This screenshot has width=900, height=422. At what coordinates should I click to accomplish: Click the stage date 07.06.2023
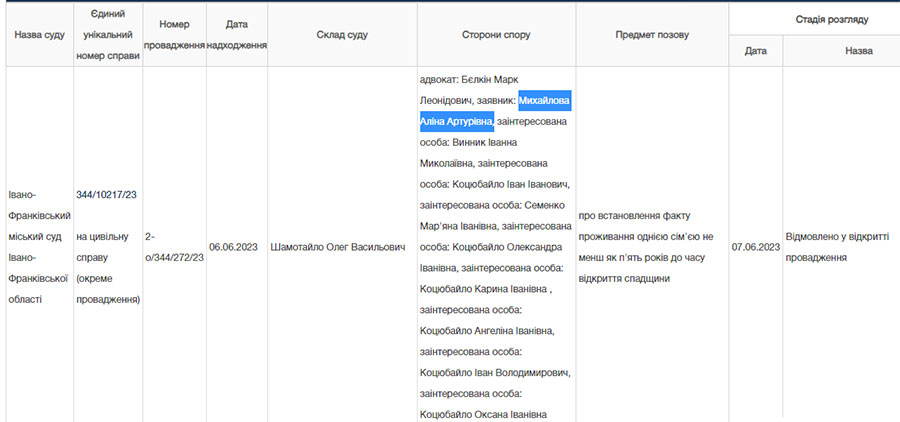(x=755, y=247)
